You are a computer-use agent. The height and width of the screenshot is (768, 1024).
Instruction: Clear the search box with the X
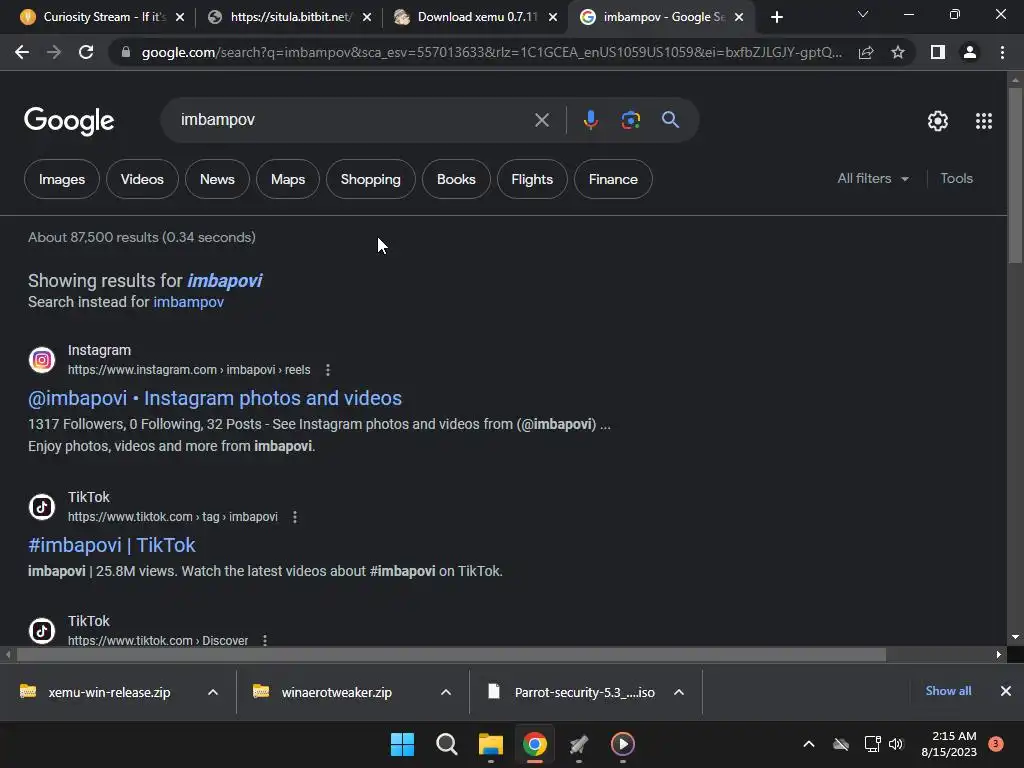[541, 120]
